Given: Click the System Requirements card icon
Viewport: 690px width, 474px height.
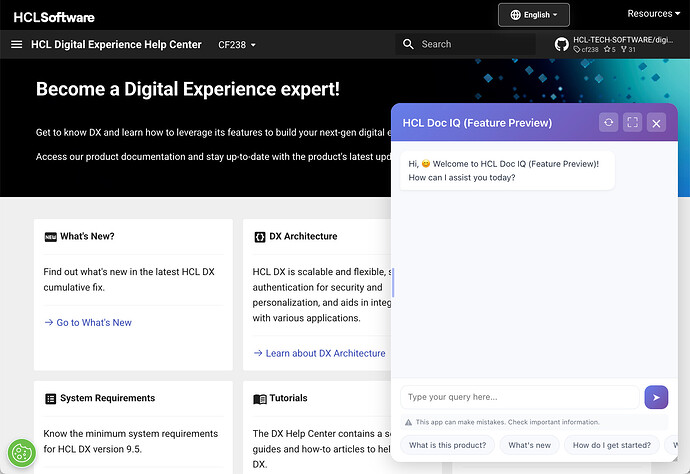Looking at the screenshot, I should (51, 399).
